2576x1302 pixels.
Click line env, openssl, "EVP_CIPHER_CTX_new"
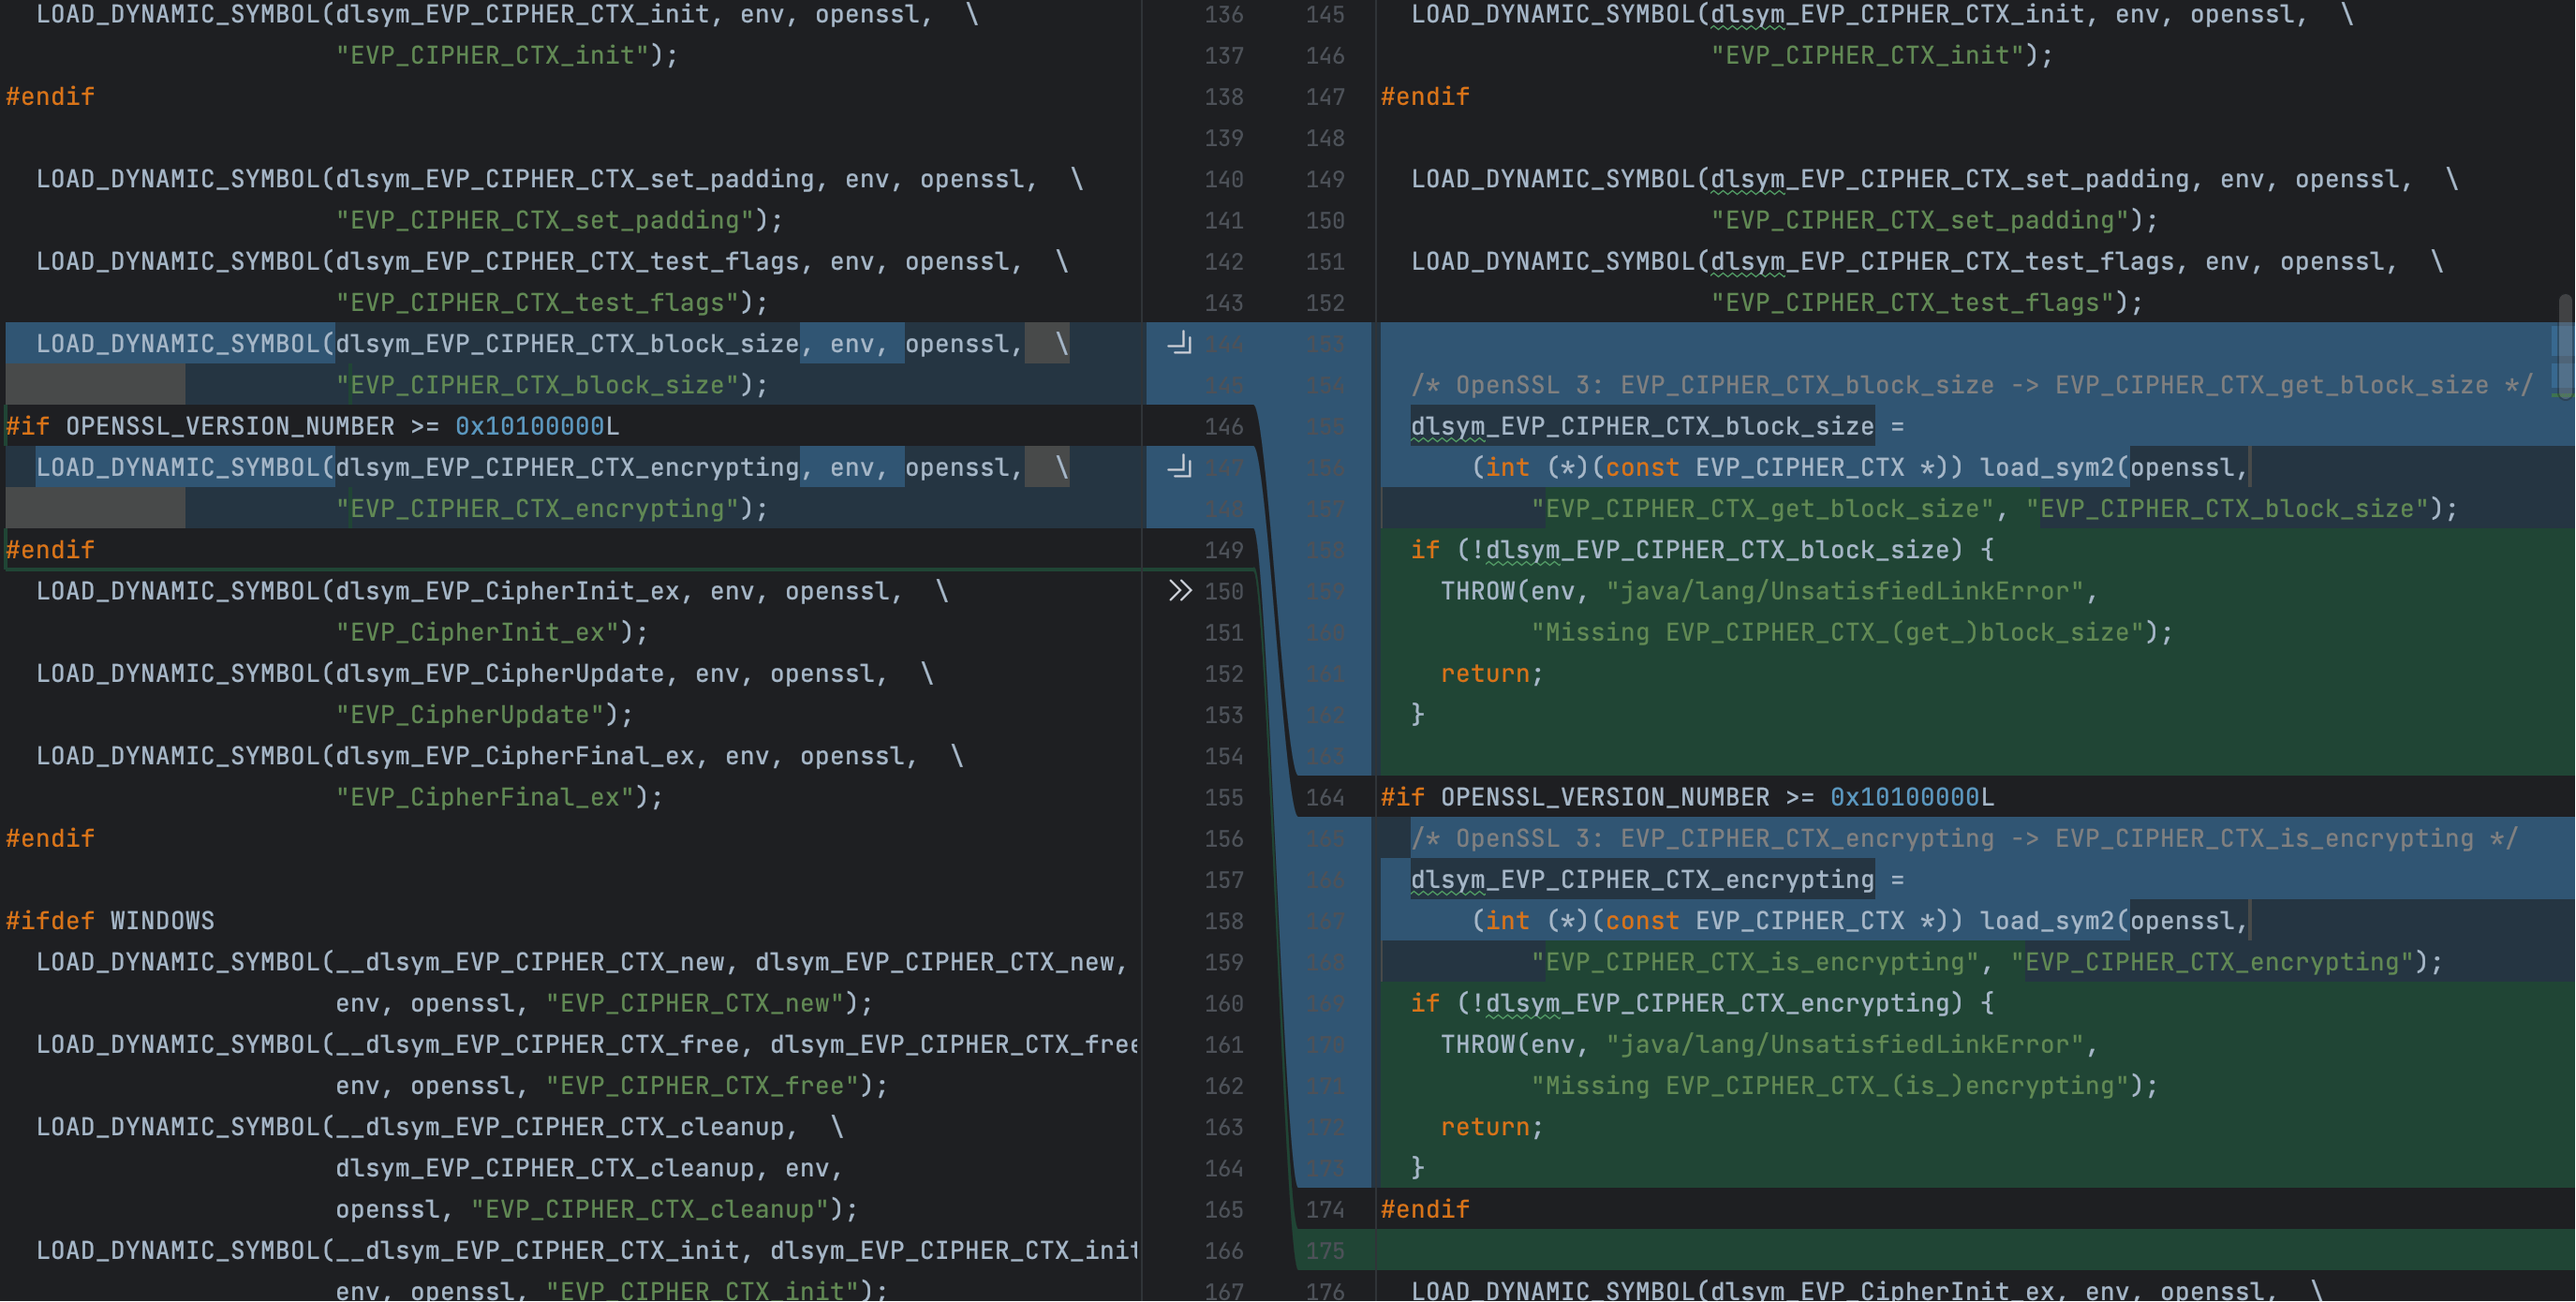[x=604, y=1003]
